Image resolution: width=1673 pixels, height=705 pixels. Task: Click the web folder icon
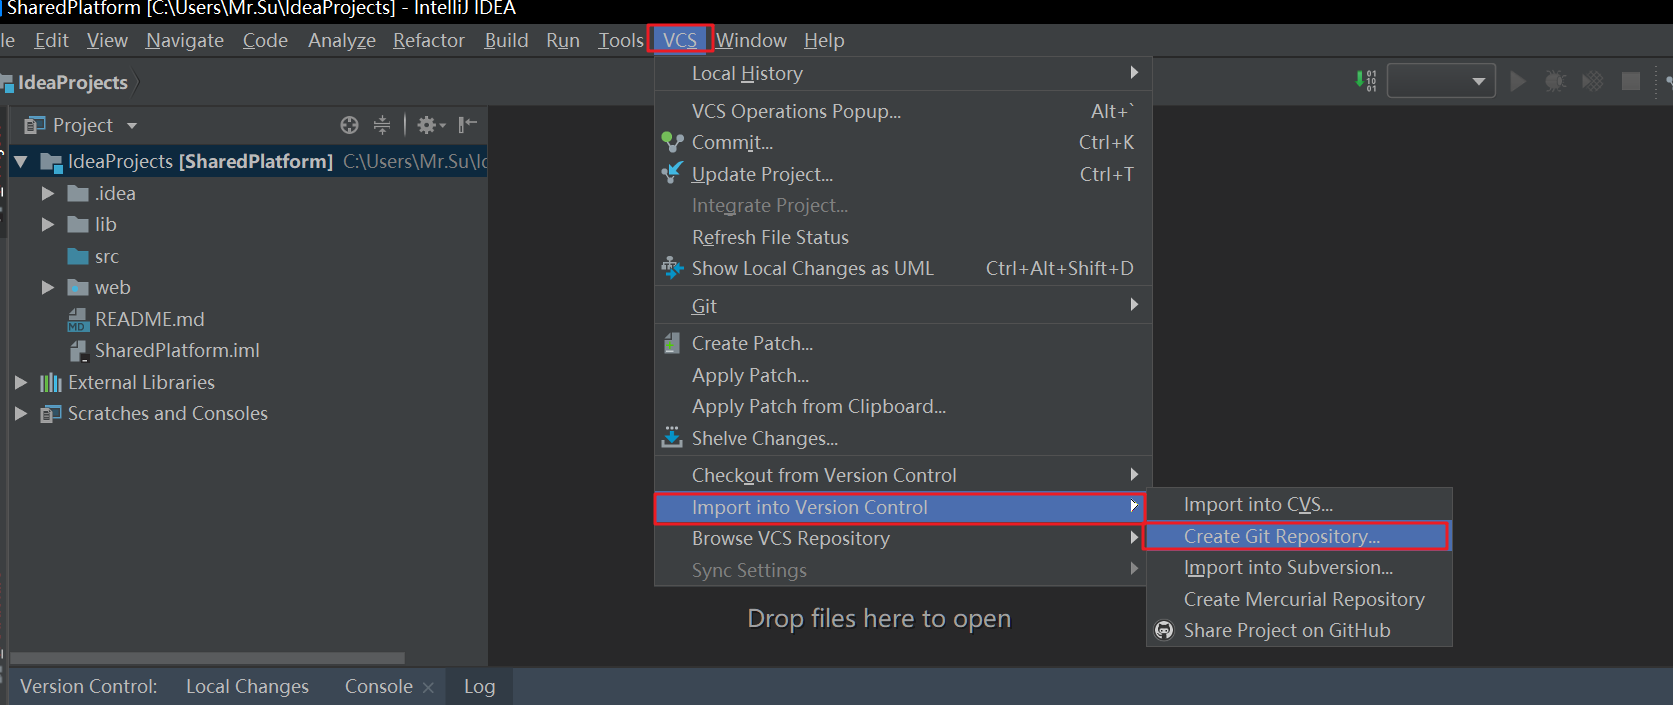[x=78, y=288]
